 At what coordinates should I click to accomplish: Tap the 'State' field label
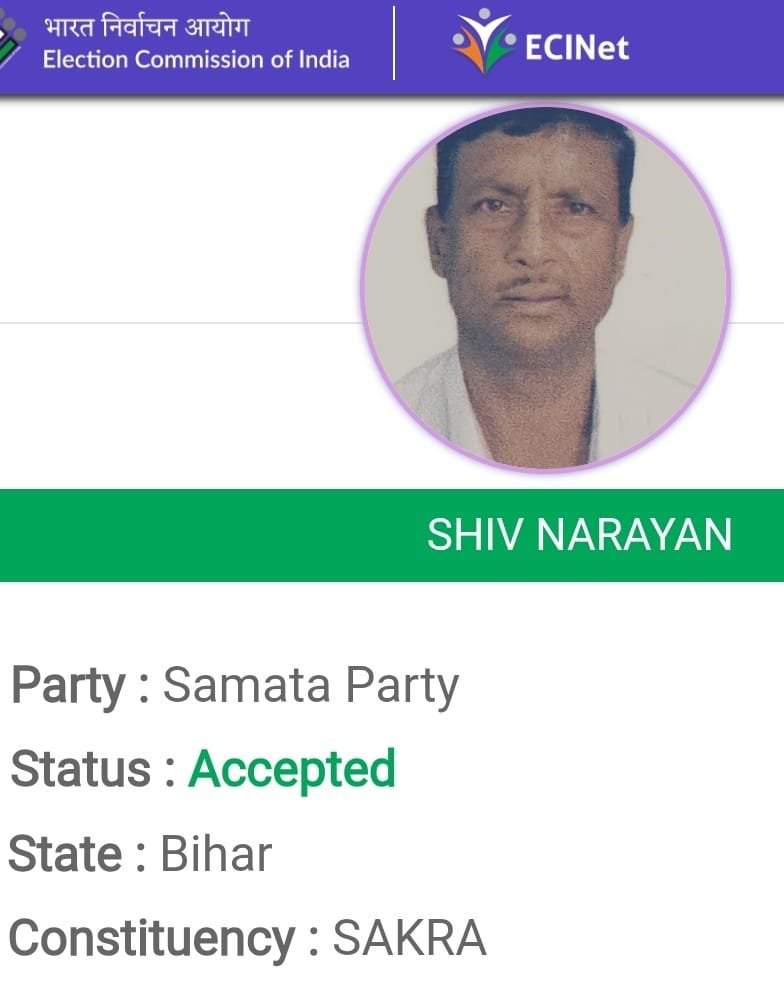point(65,854)
